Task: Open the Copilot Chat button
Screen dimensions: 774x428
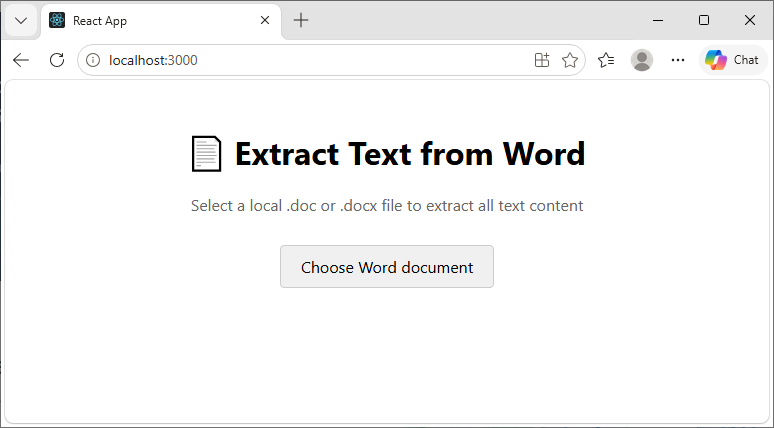Action: [x=733, y=60]
